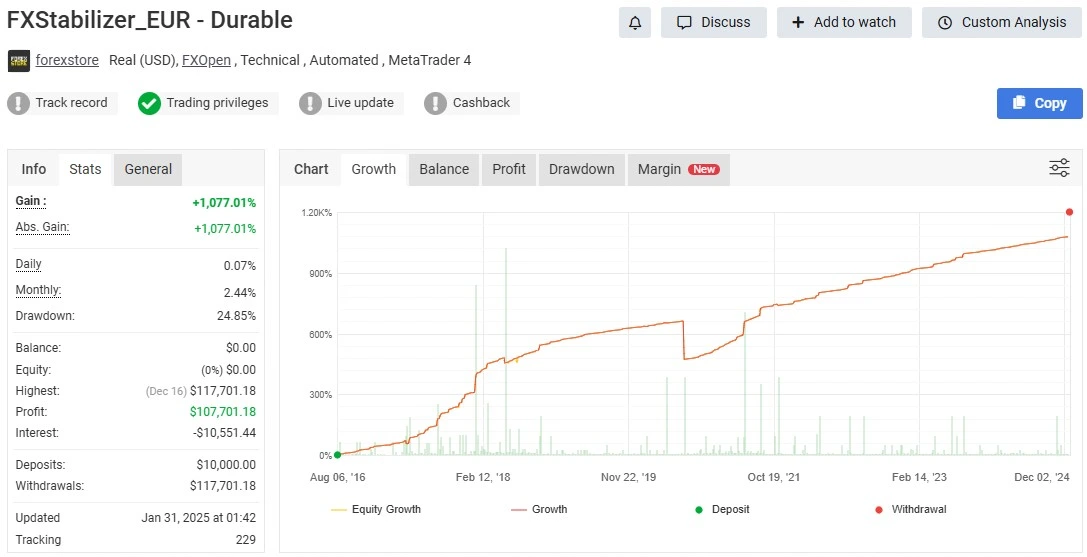Click the forexstore avatar logo
This screenshot has height=557, width=1087.
pos(18,61)
